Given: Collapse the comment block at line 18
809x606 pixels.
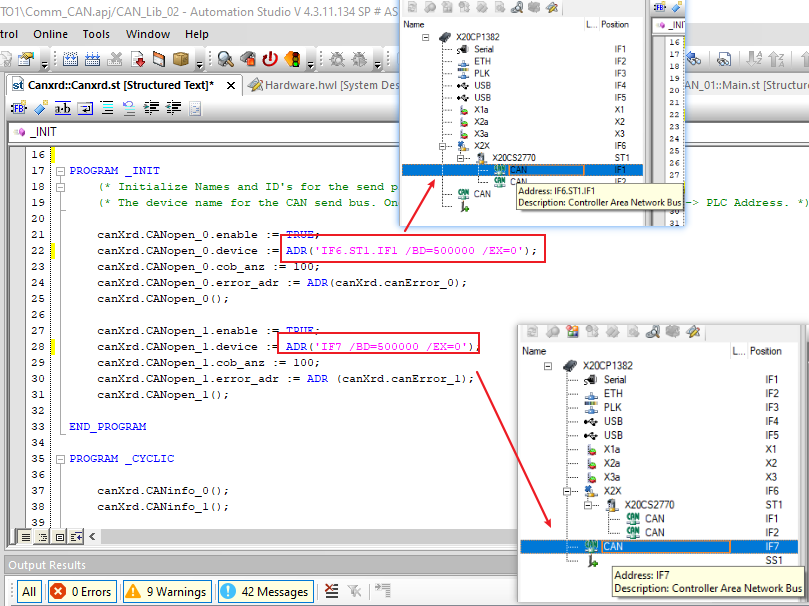Looking at the screenshot, I should (x=60, y=187).
